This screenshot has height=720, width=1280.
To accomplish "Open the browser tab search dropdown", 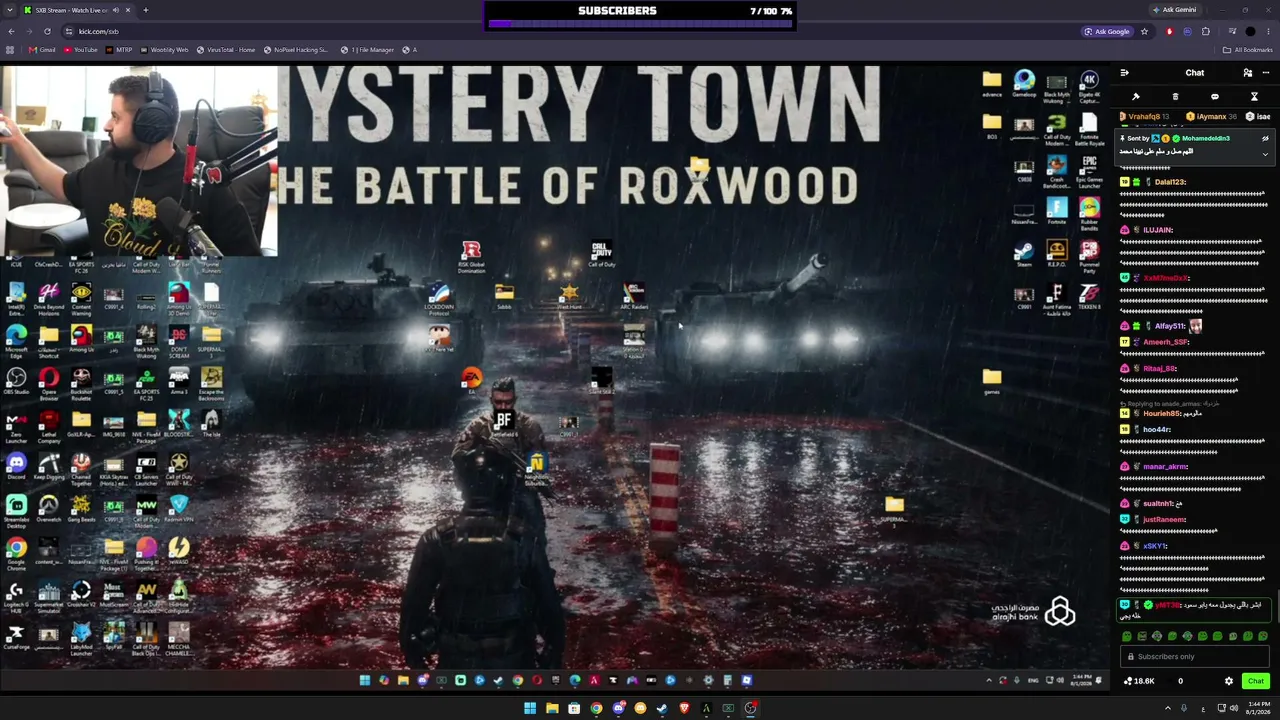I will tap(9, 10).
